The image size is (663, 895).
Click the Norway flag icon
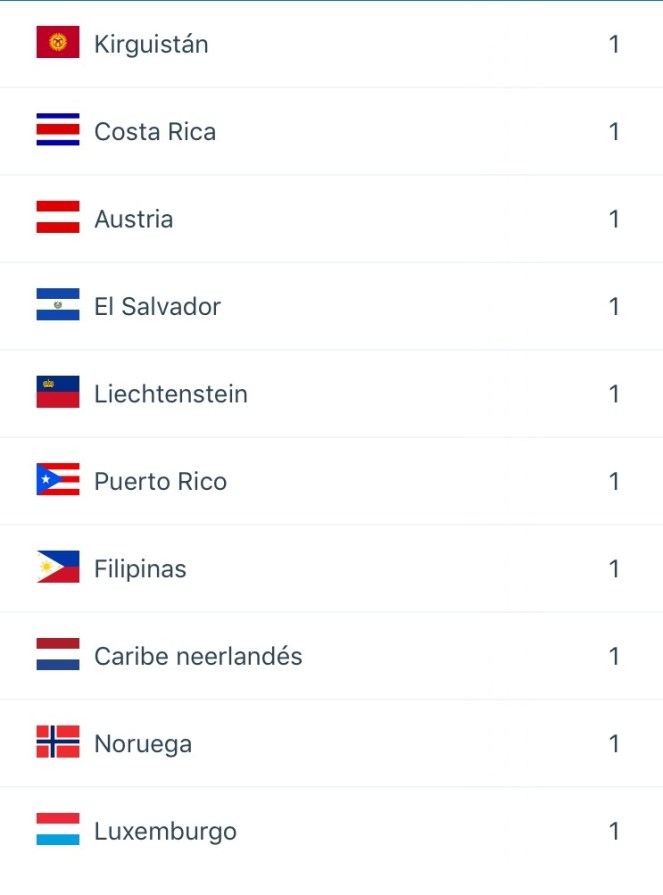(58, 743)
